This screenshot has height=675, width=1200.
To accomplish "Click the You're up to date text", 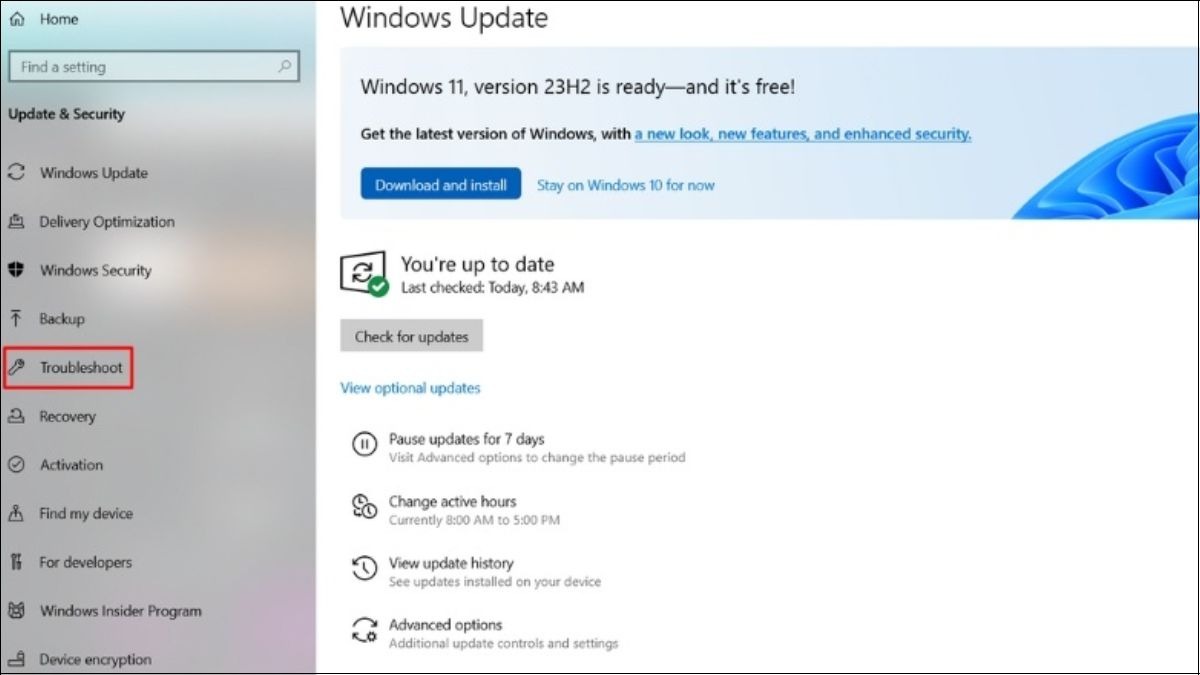I will click(x=478, y=265).
